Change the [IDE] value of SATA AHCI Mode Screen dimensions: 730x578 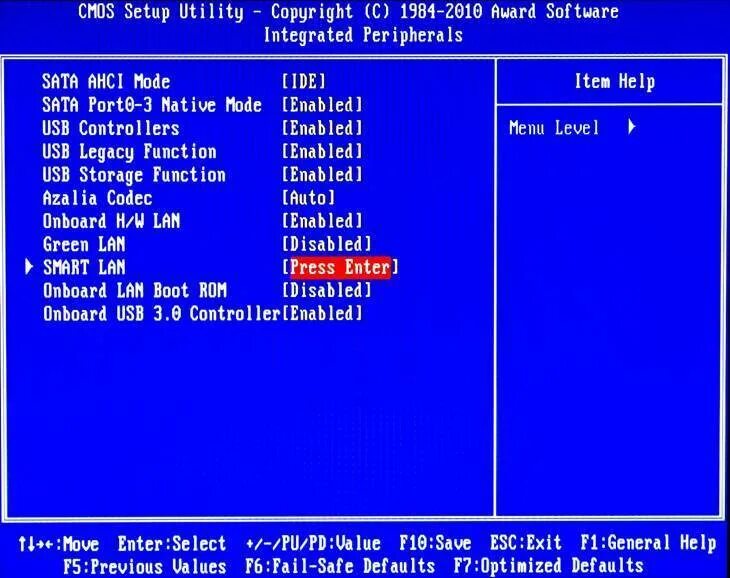pyautogui.click(x=304, y=81)
